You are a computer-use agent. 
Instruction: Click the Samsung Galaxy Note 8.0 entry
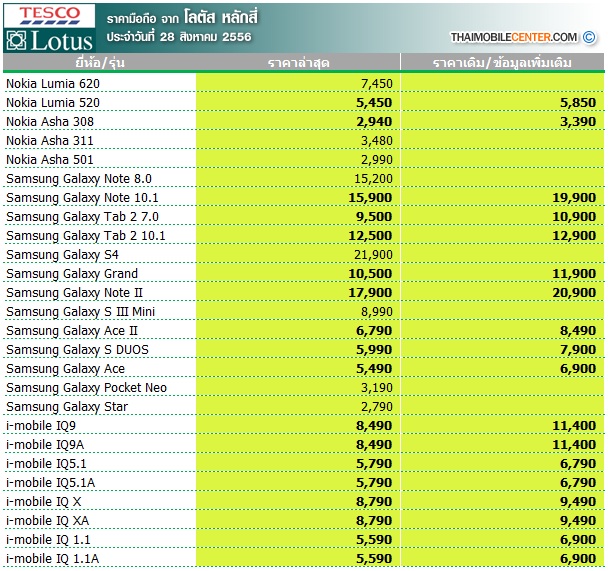(x=79, y=179)
